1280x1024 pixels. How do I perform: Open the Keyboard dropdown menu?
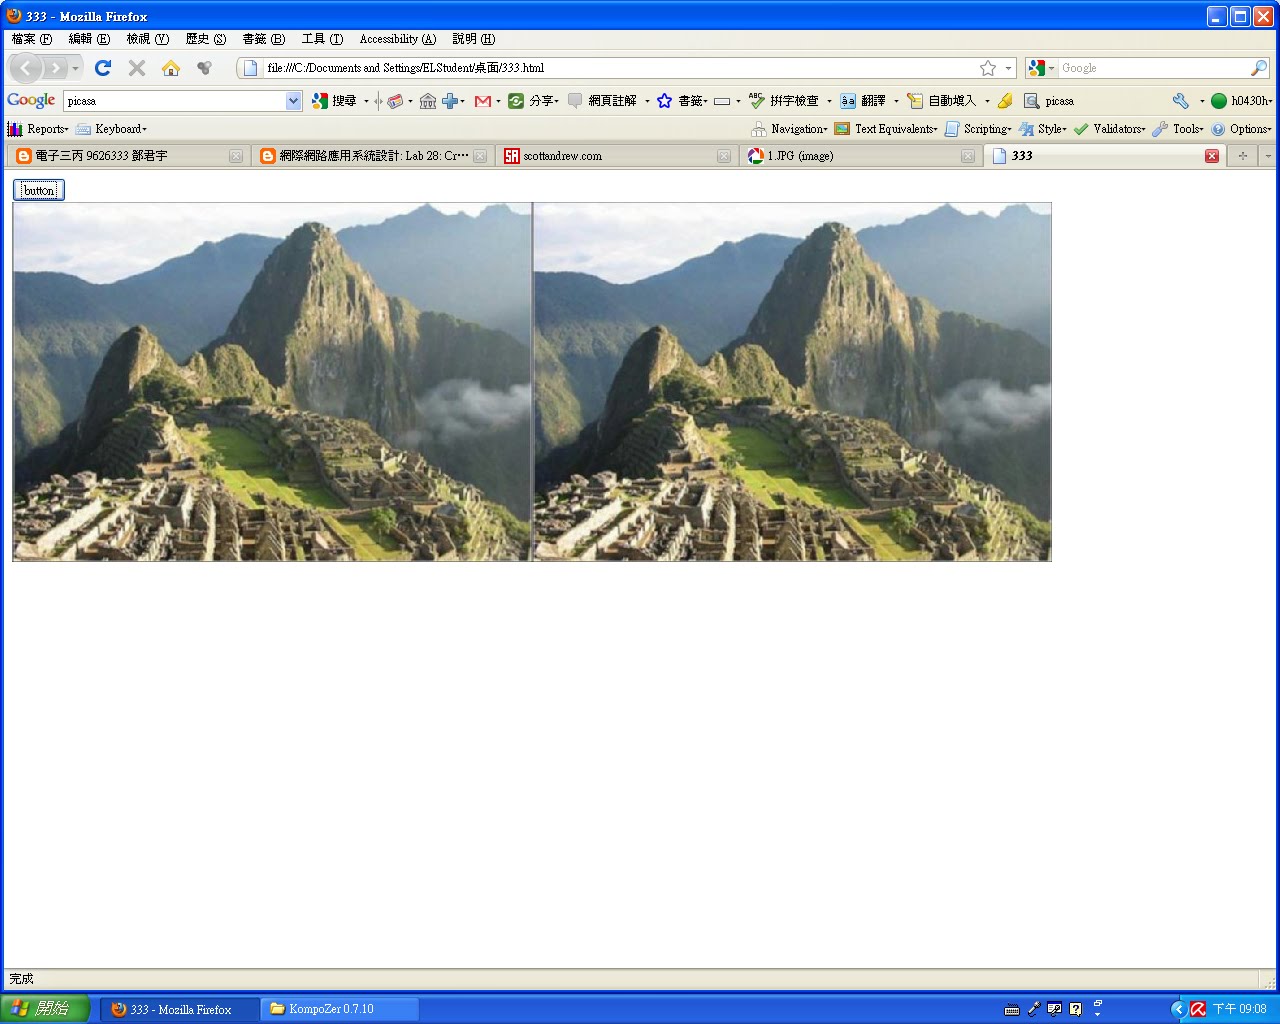[111, 129]
